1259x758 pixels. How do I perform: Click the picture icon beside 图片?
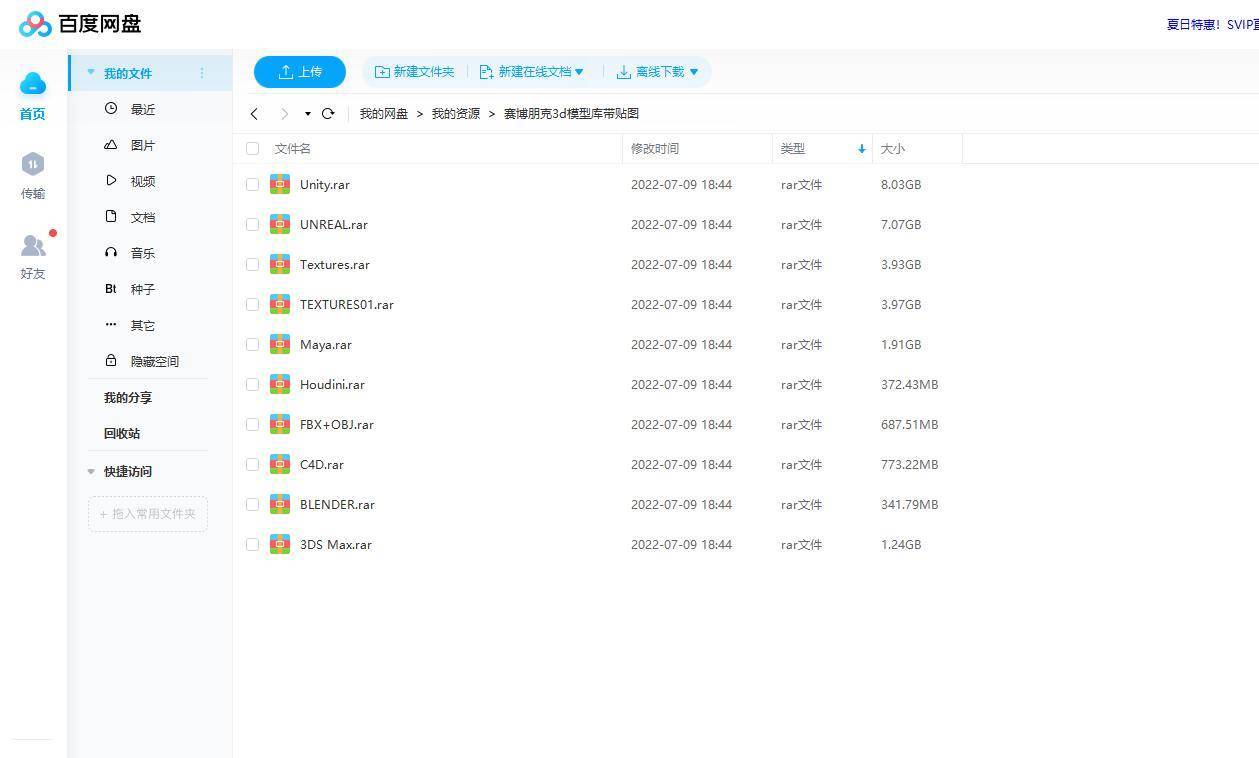click(111, 145)
